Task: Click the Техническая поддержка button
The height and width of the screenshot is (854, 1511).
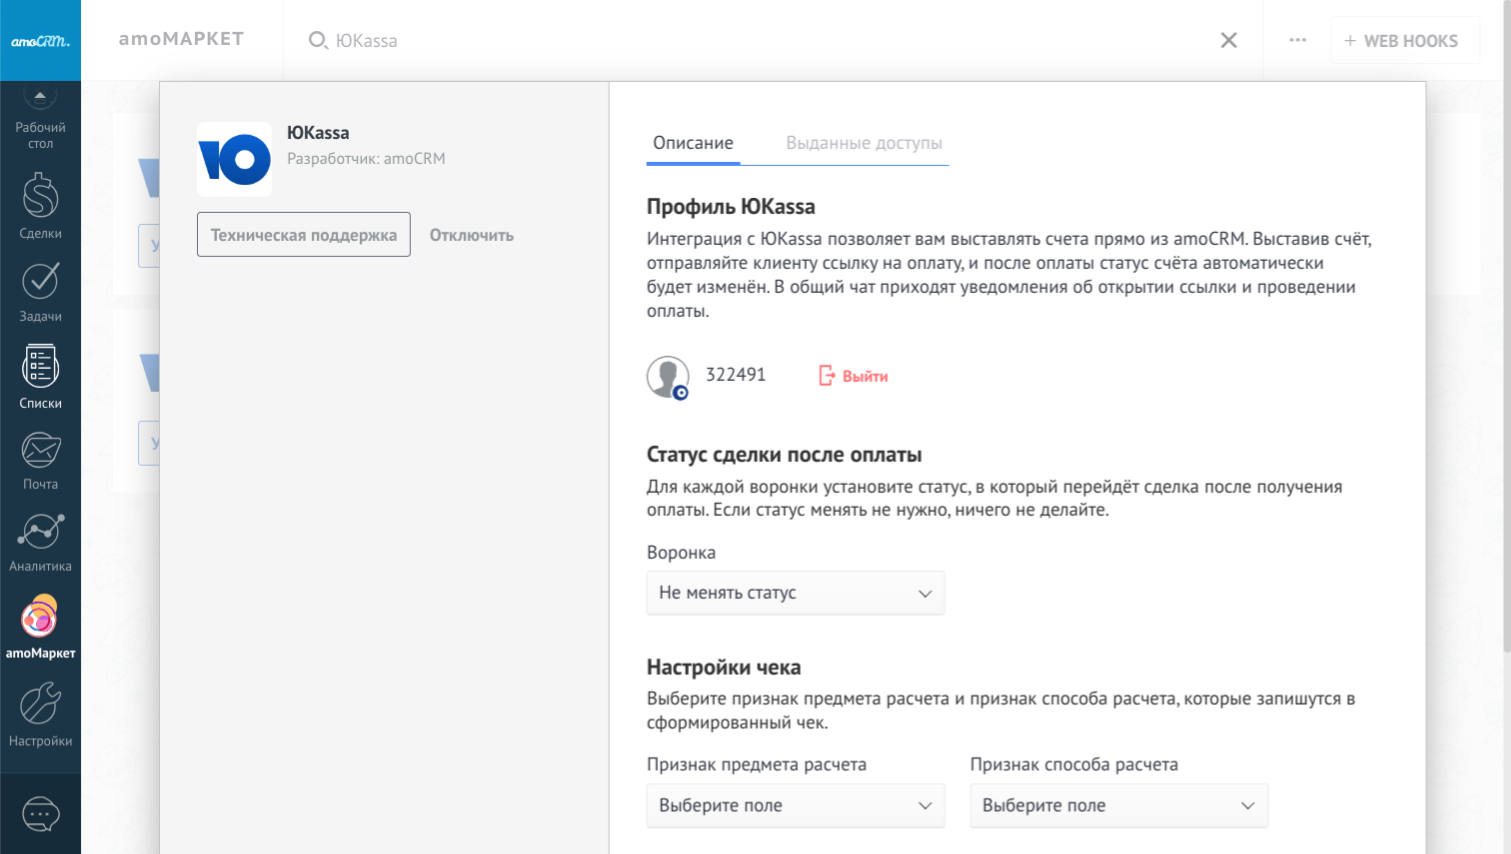Action: (303, 235)
